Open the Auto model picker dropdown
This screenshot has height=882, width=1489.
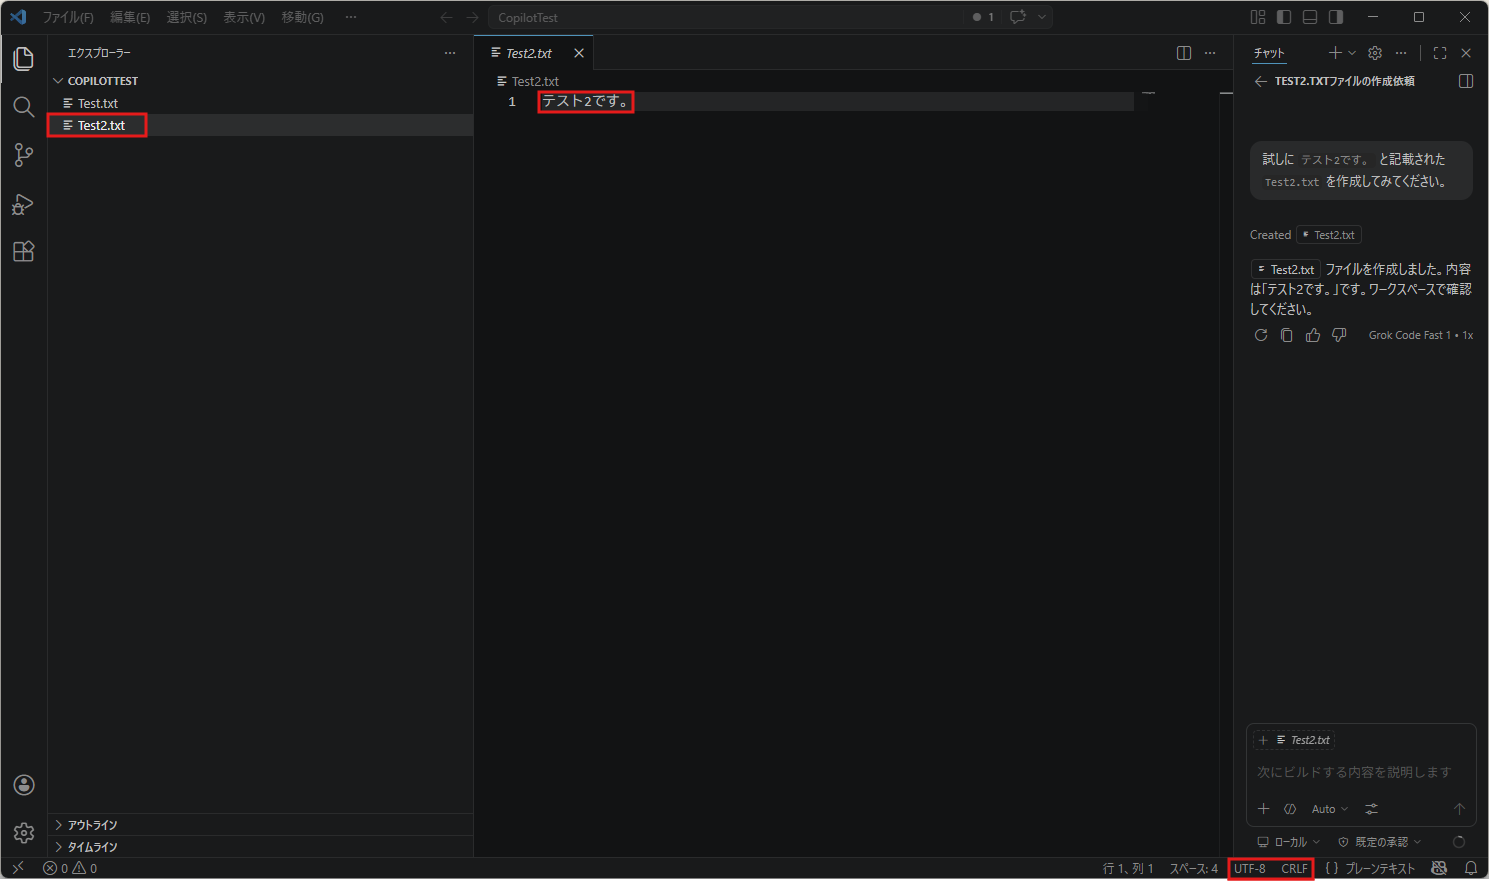tap(1329, 809)
